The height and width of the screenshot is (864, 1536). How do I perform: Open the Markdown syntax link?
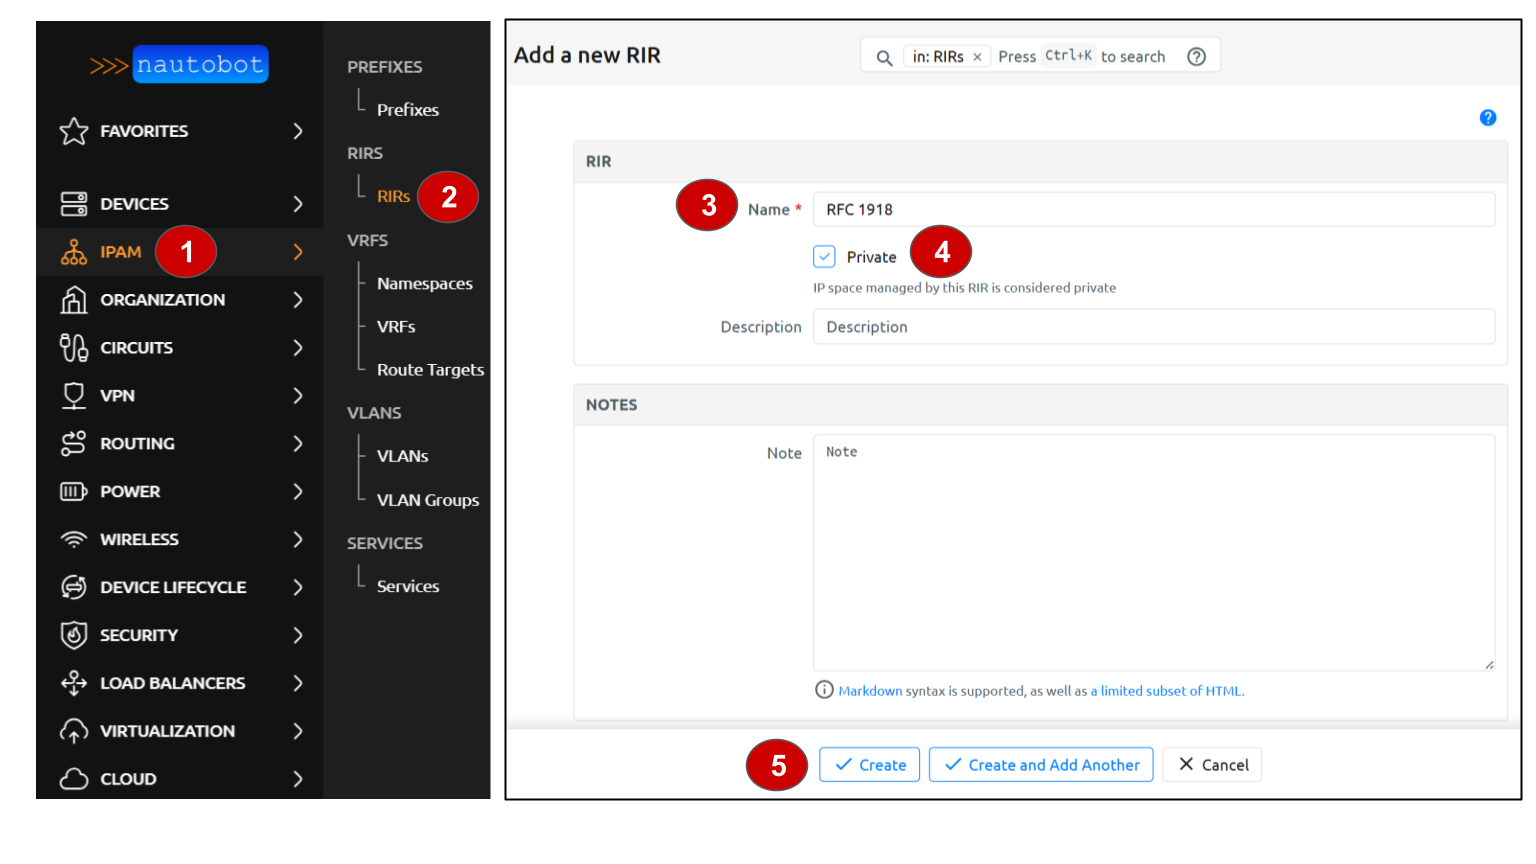coord(870,691)
